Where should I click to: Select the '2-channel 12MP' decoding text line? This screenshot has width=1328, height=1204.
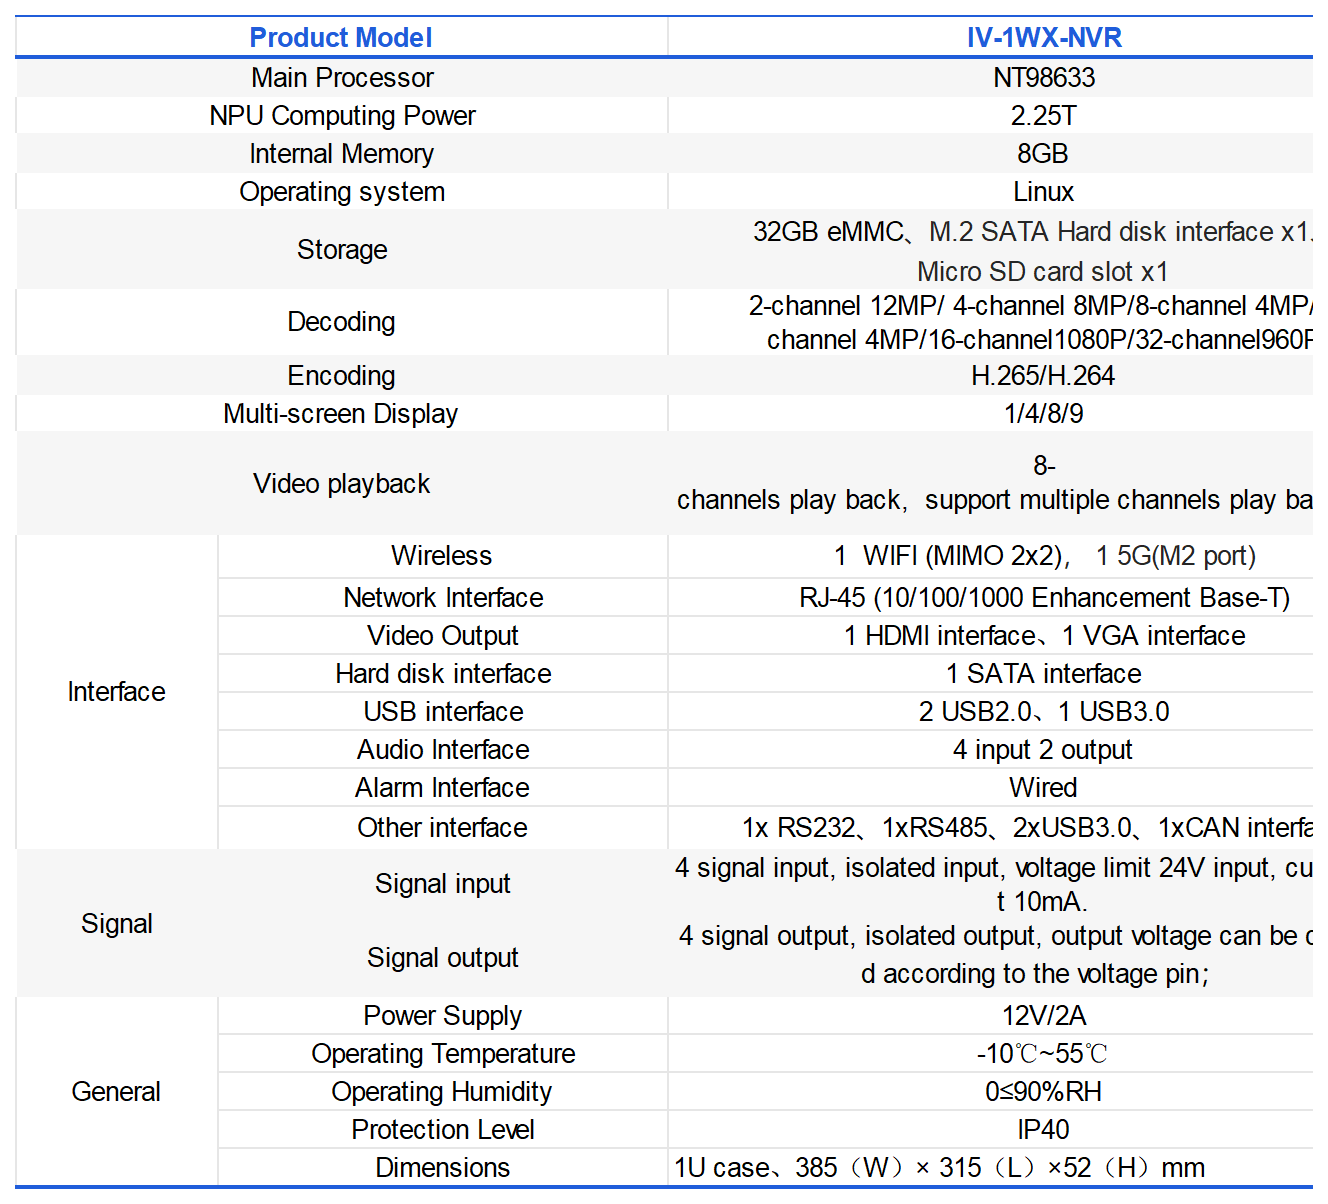pos(1031,306)
